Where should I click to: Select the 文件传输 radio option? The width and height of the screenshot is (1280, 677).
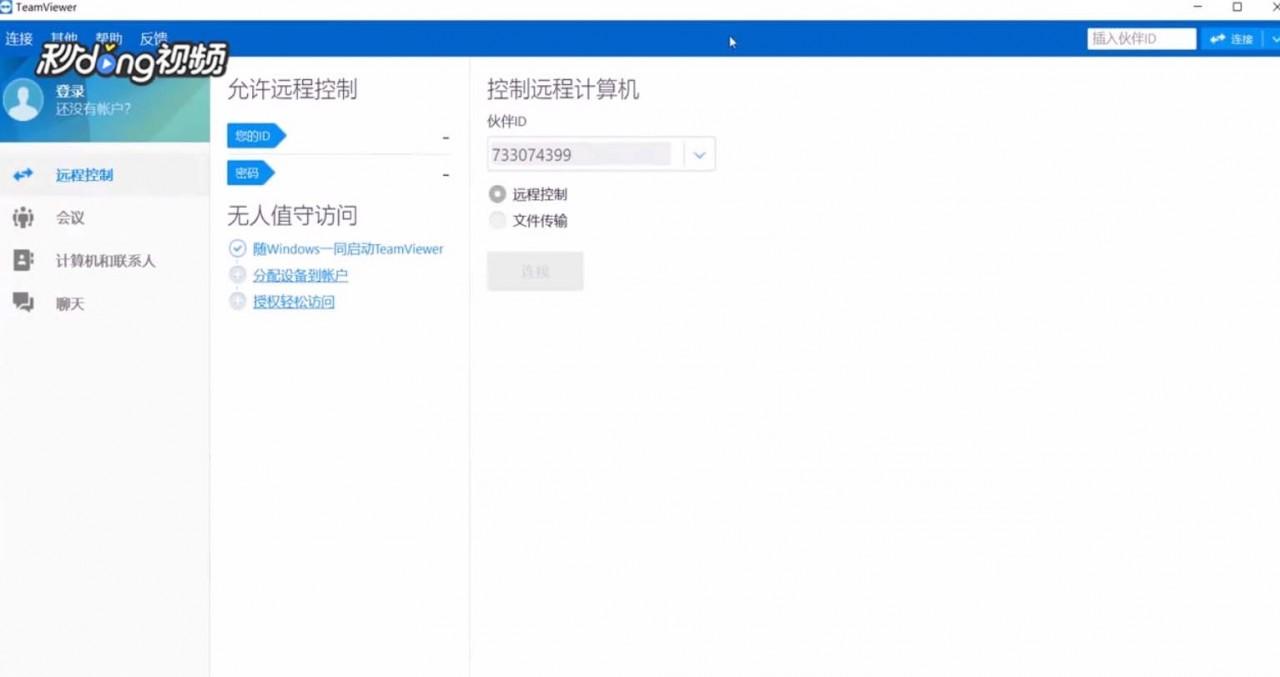coord(497,220)
